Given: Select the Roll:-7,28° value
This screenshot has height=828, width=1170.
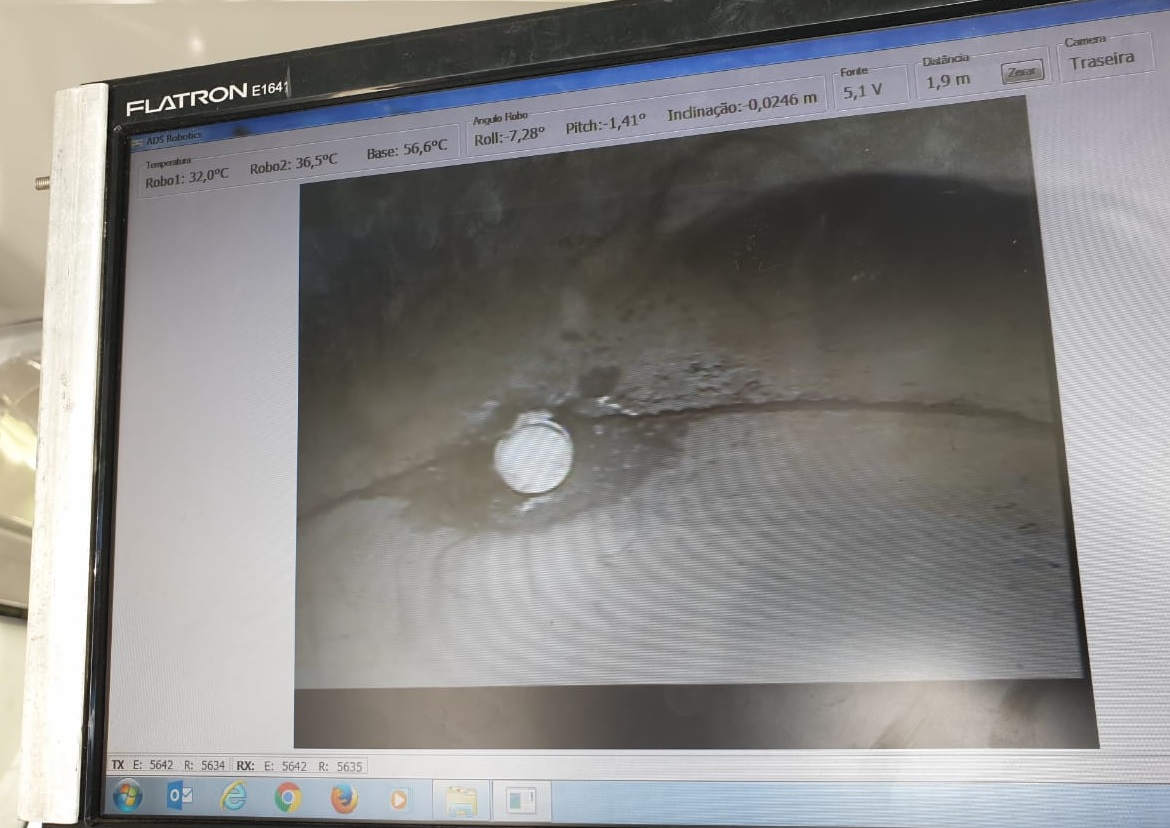Looking at the screenshot, I should 510,137.
